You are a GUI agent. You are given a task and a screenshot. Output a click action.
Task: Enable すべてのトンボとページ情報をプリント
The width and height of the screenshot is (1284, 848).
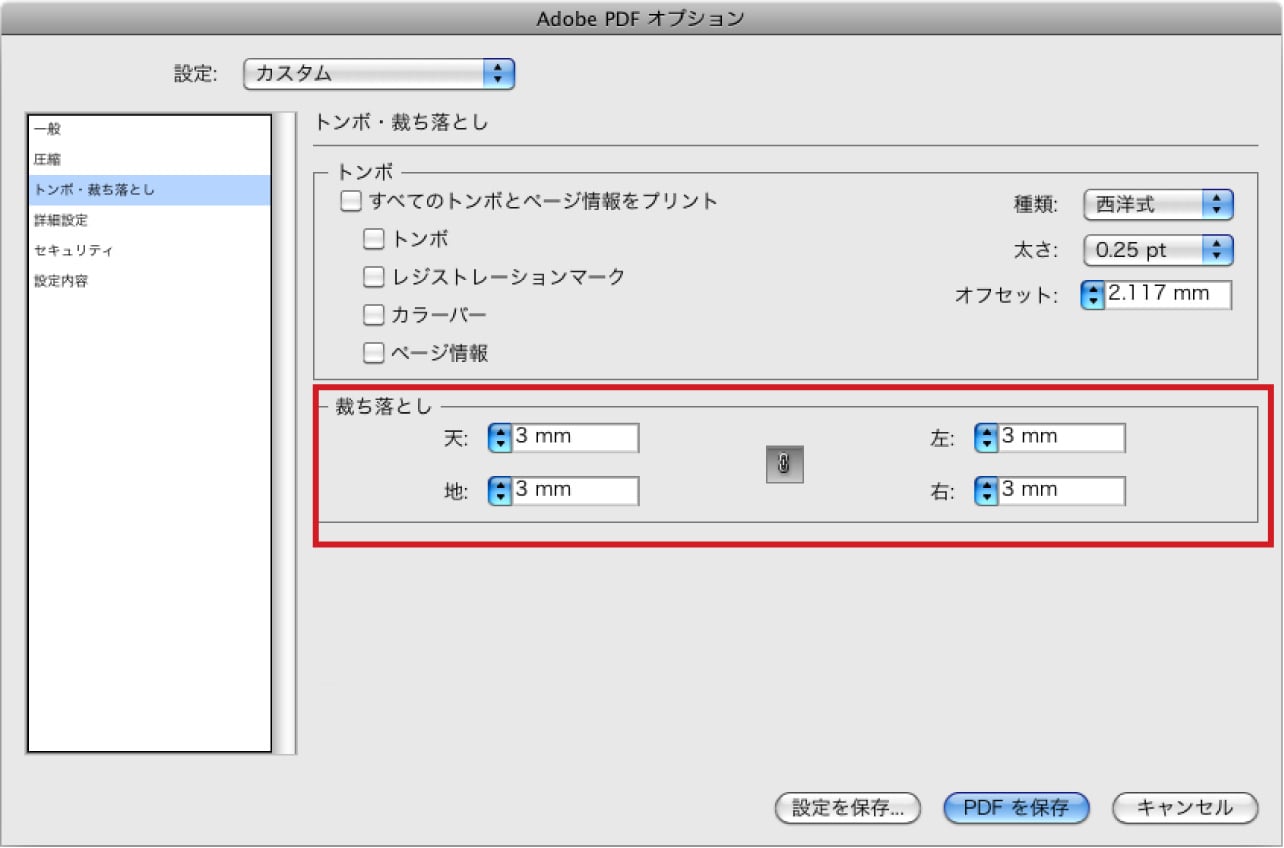(351, 201)
